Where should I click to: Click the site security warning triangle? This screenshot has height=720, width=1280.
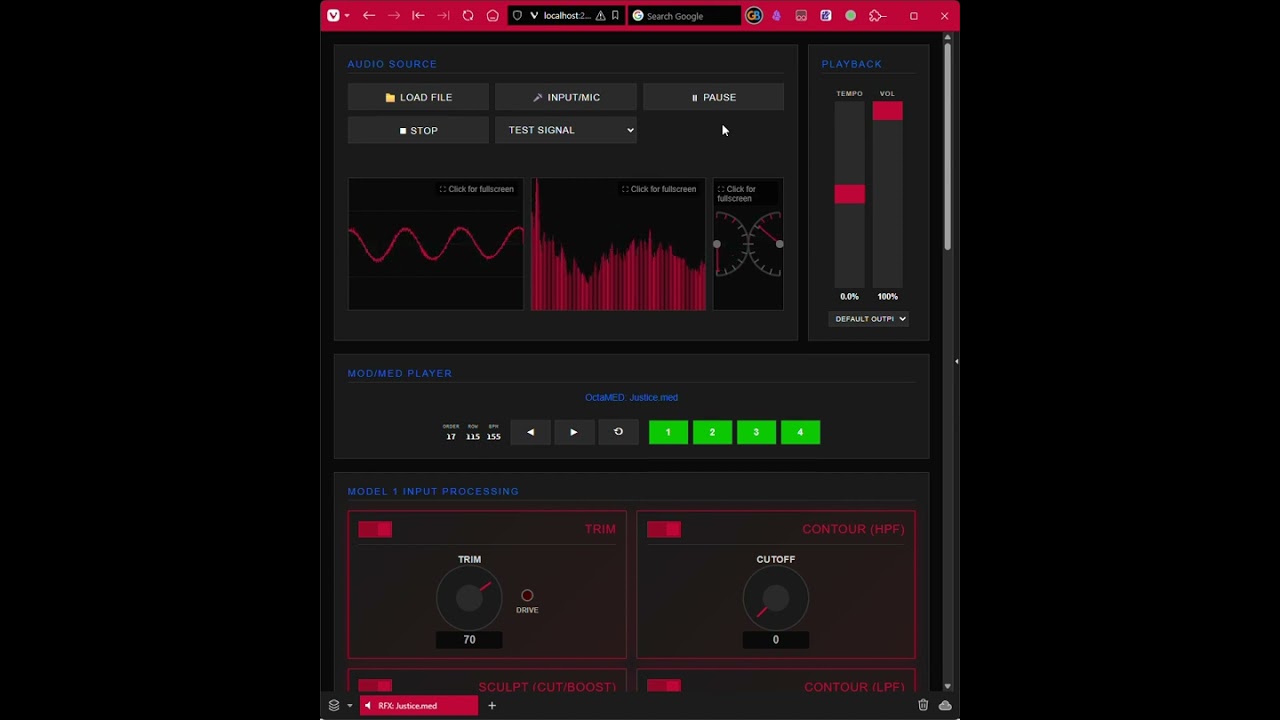click(600, 15)
